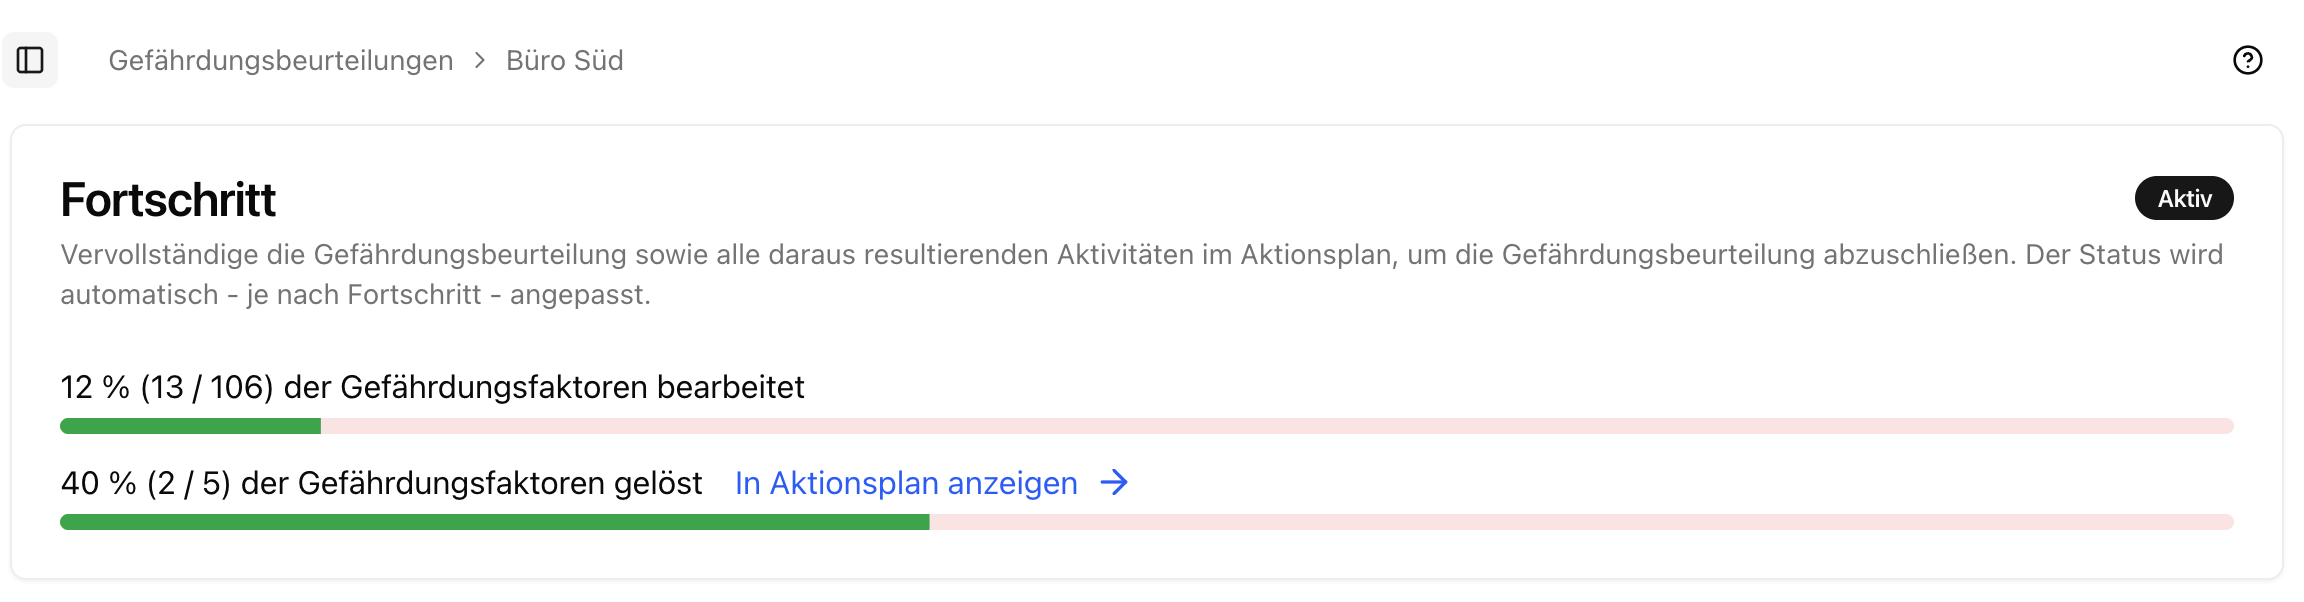The width and height of the screenshot is (2304, 602).
Task: Expand the Fortschritt card header
Action: [169, 199]
